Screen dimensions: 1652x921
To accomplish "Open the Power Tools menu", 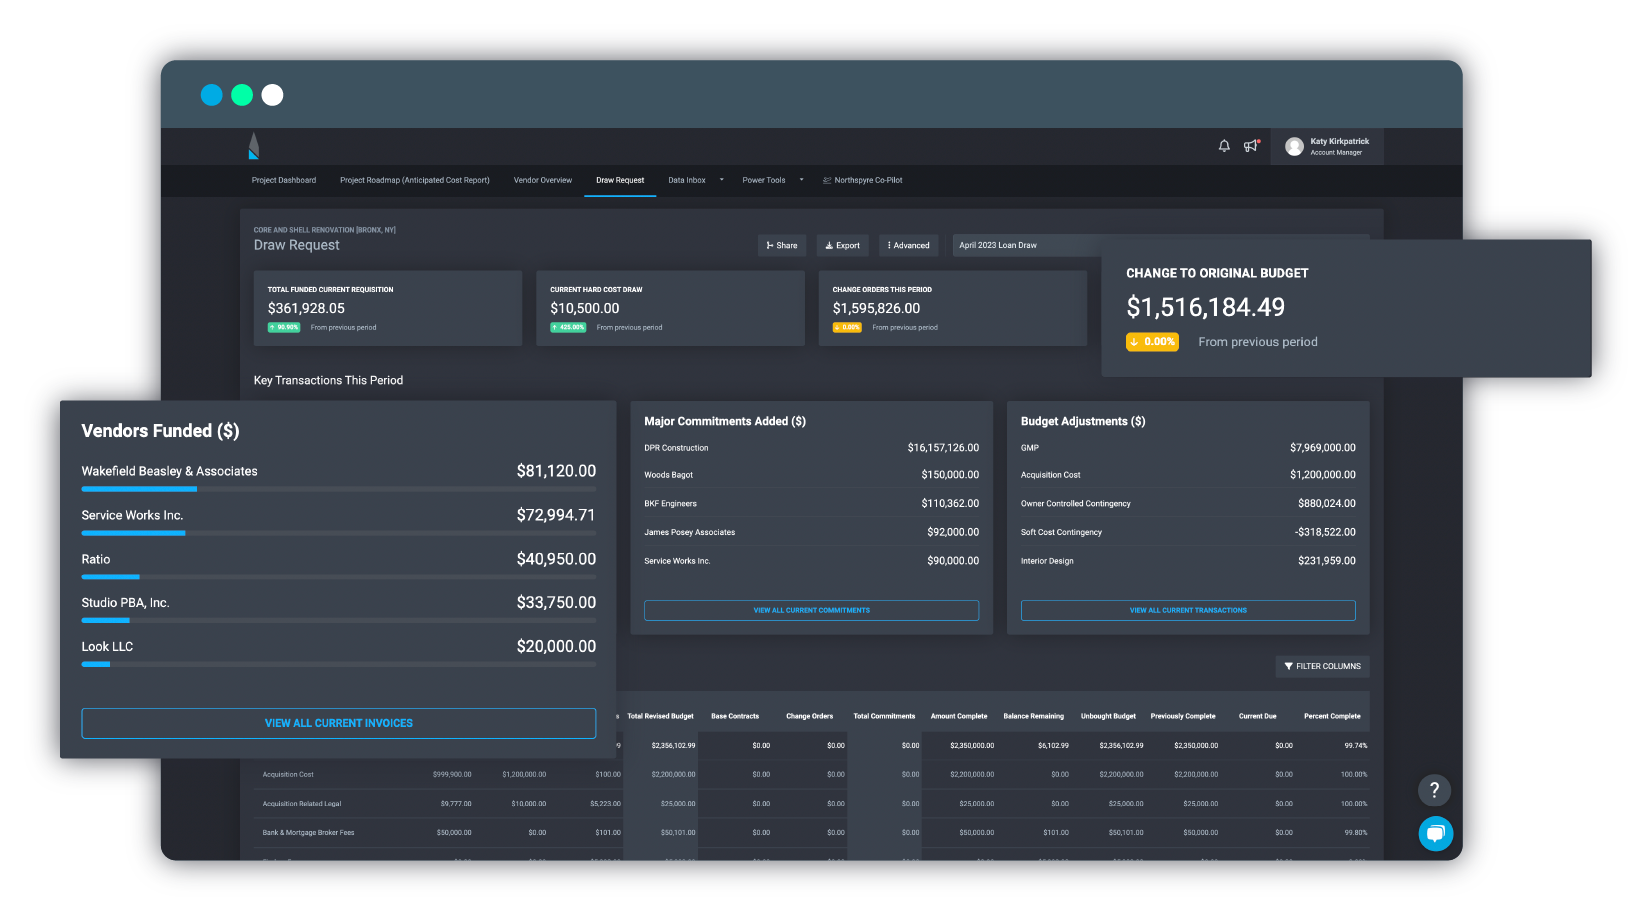I will coord(764,180).
